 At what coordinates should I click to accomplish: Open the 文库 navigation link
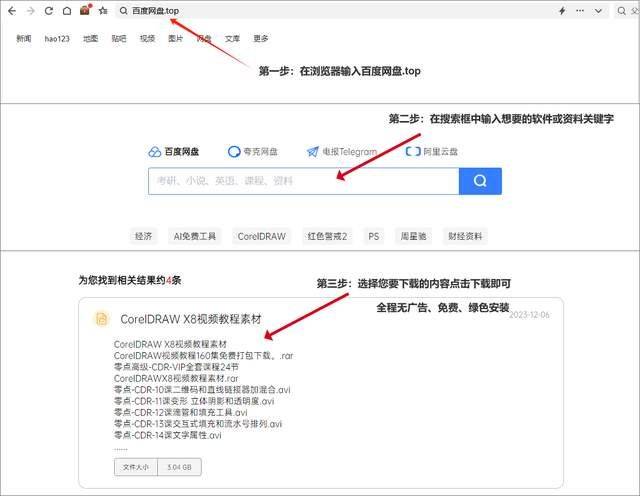pyautogui.click(x=232, y=38)
